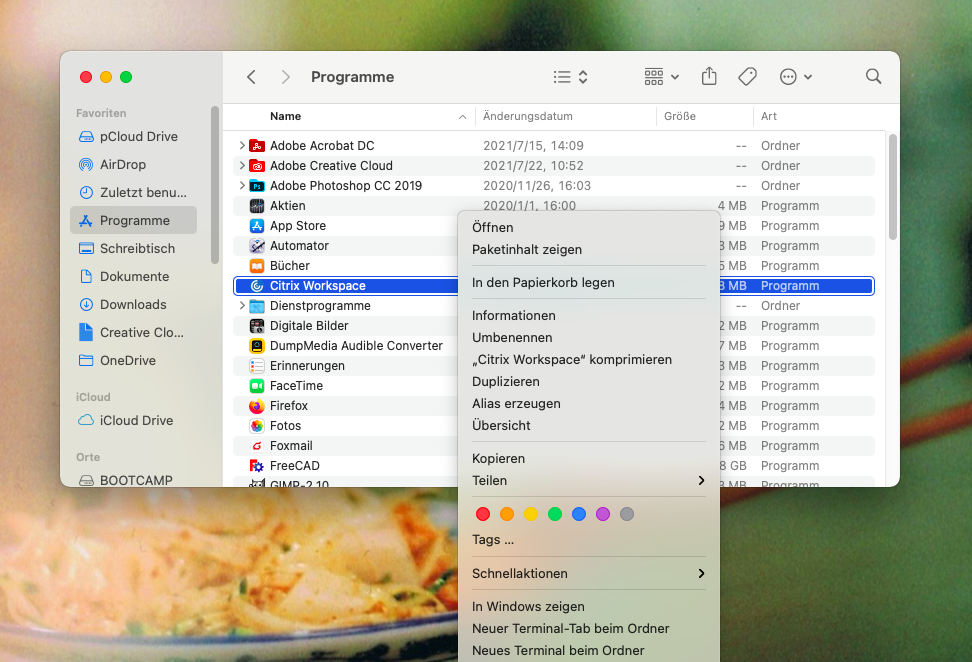Expand the Adobe Photoshop CC 2019 folder
The image size is (972, 662).
click(242, 185)
